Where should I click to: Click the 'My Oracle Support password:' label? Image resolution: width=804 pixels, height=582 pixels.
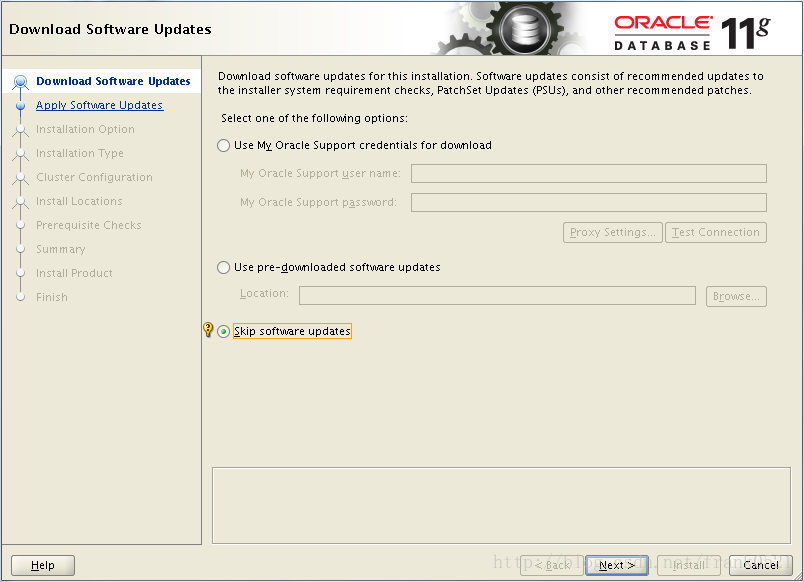click(318, 203)
